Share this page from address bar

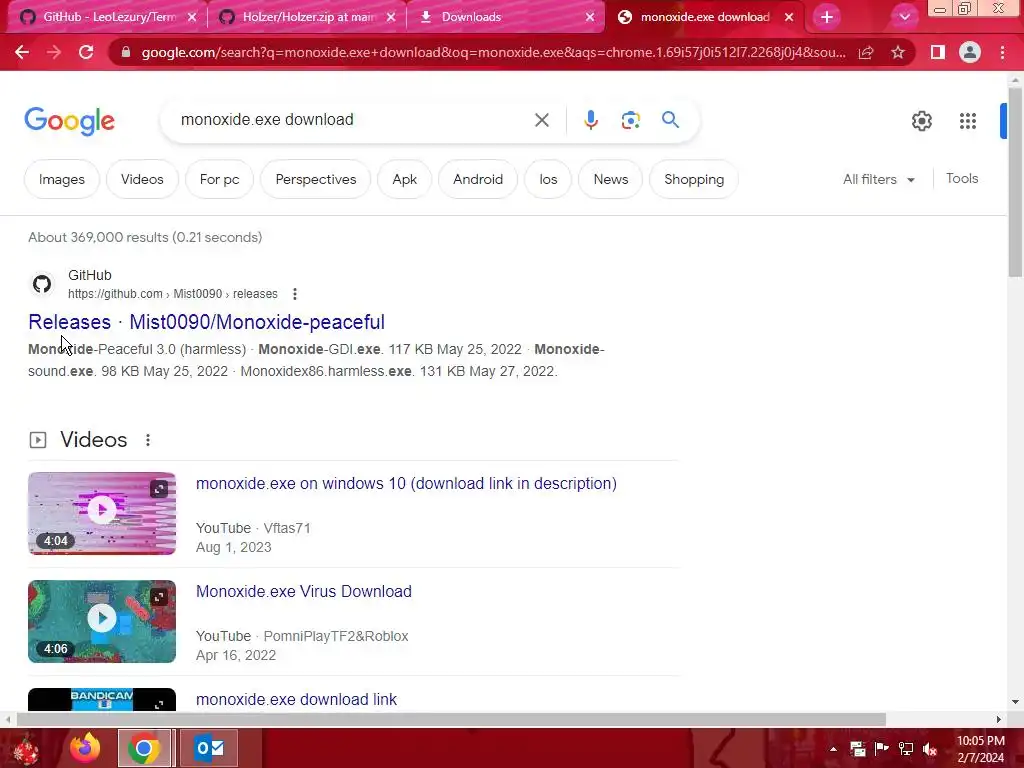[x=866, y=52]
